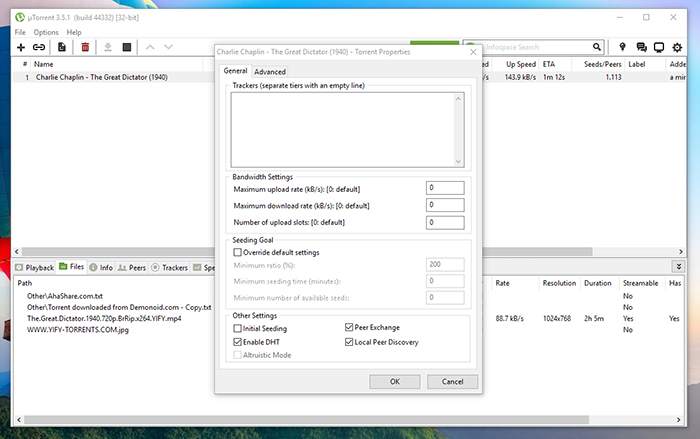Open Preferences gear icon
This screenshot has height=439, width=700.
[x=677, y=47]
